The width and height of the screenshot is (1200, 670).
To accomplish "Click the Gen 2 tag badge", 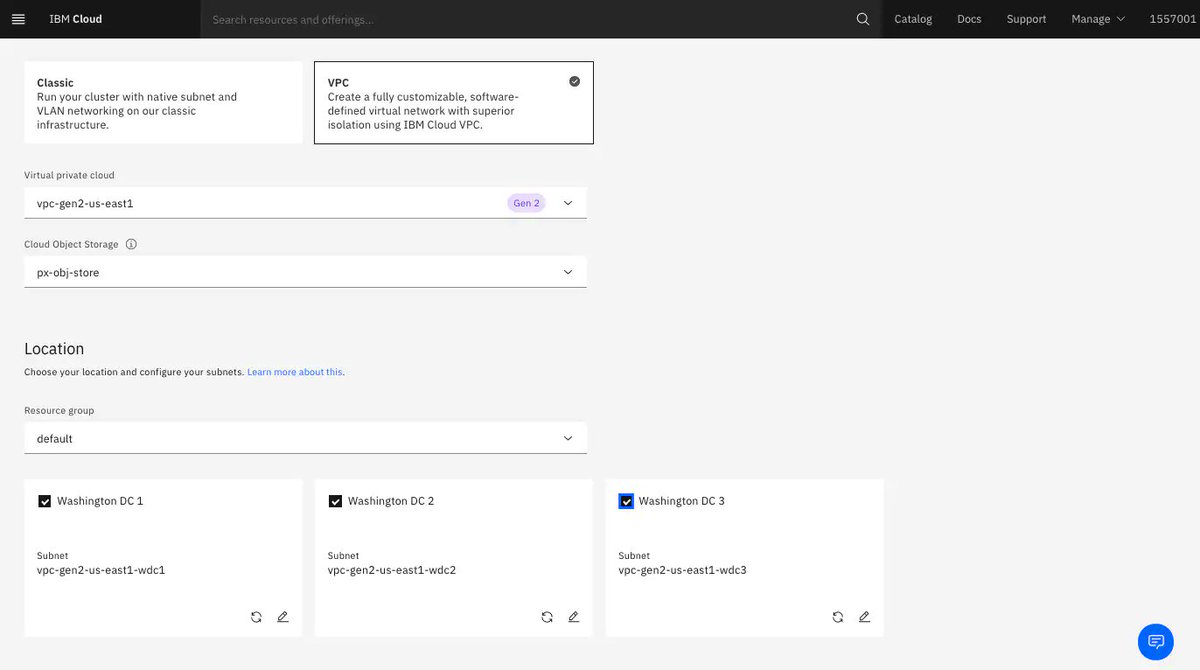I will [x=526, y=203].
